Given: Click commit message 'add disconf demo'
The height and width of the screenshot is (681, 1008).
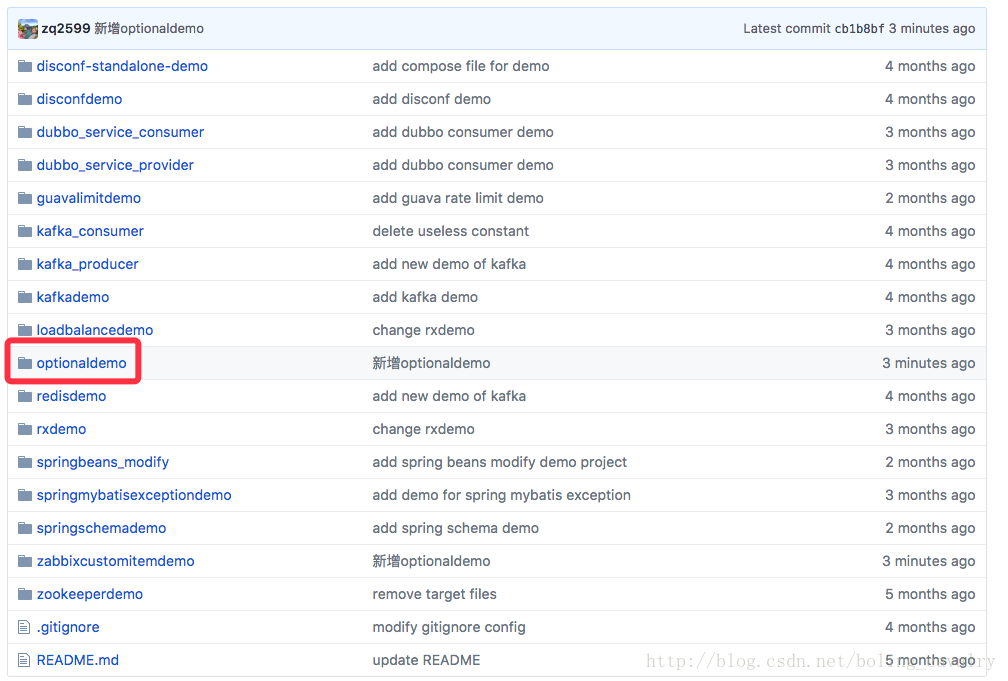Looking at the screenshot, I should tap(431, 99).
